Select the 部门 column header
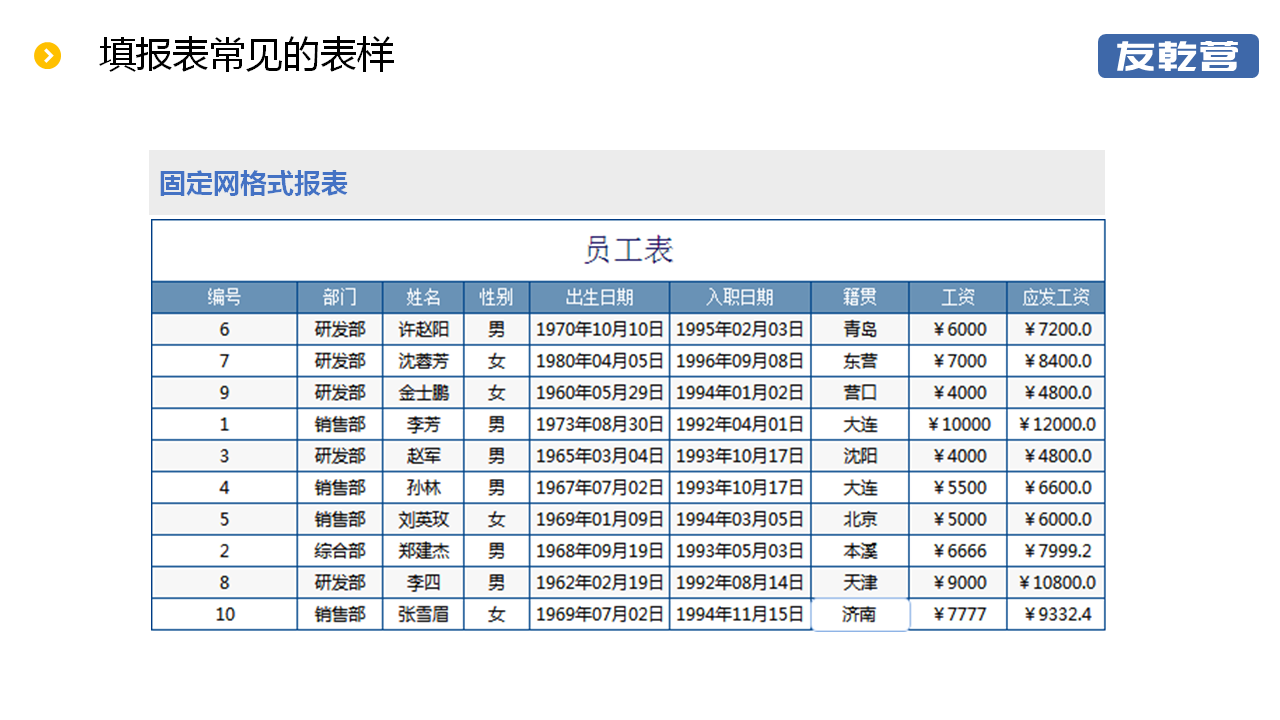 pos(340,297)
